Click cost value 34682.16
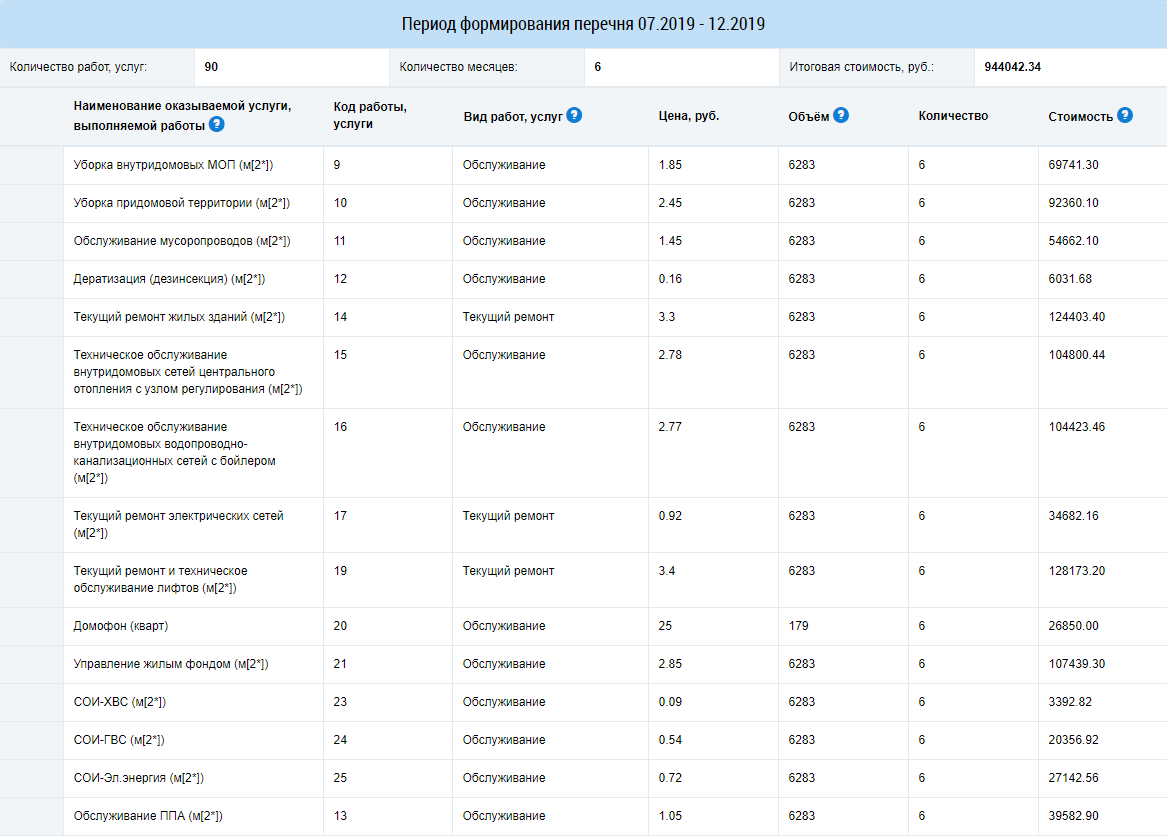The height and width of the screenshot is (836, 1167). point(1073,516)
